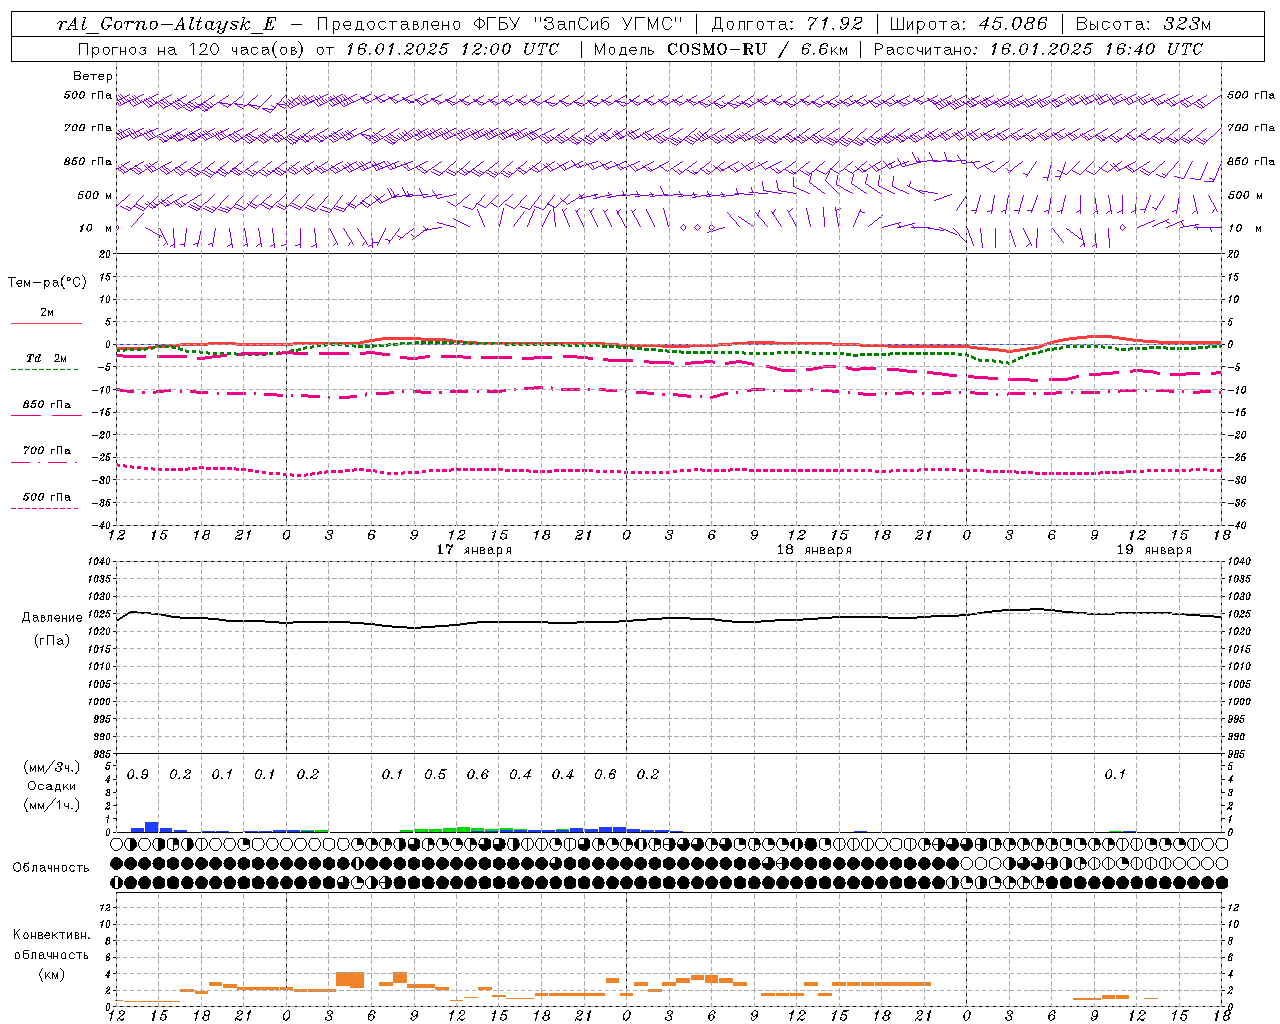Click the tallest blue precipitation bar near hour 15

[152, 827]
